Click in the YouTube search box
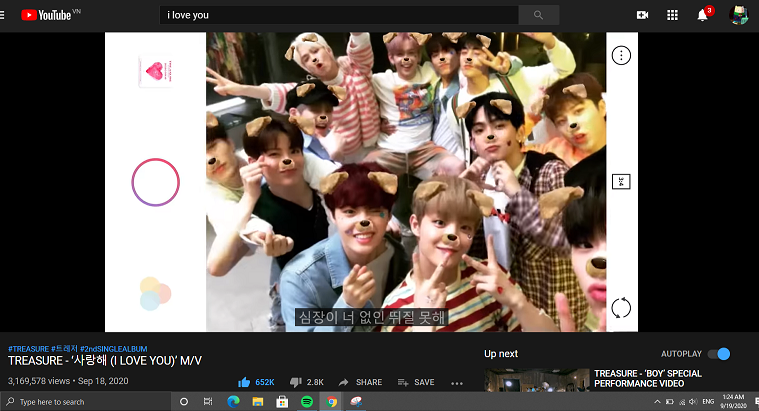The image size is (759, 411). tap(338, 15)
